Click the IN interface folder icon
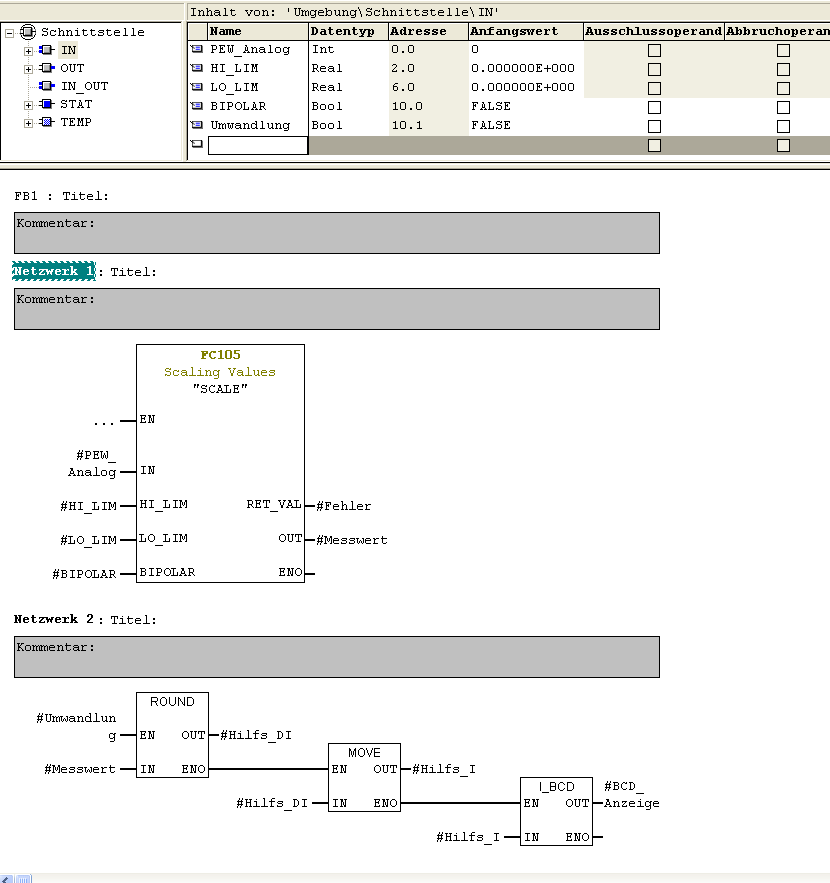Screen dimensions: 830x883 47,50
